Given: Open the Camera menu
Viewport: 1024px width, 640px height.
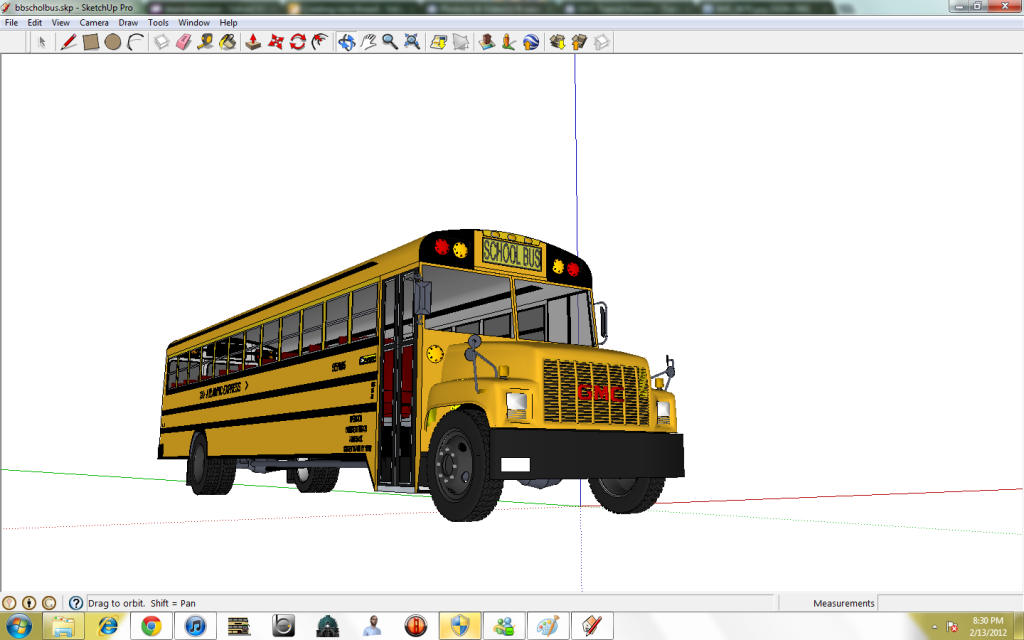Looking at the screenshot, I should point(94,22).
